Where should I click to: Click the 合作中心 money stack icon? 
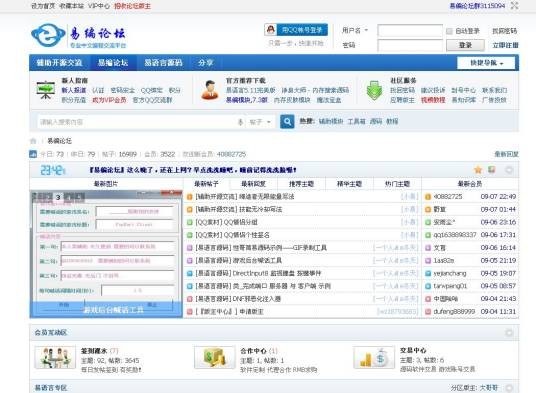click(215, 357)
